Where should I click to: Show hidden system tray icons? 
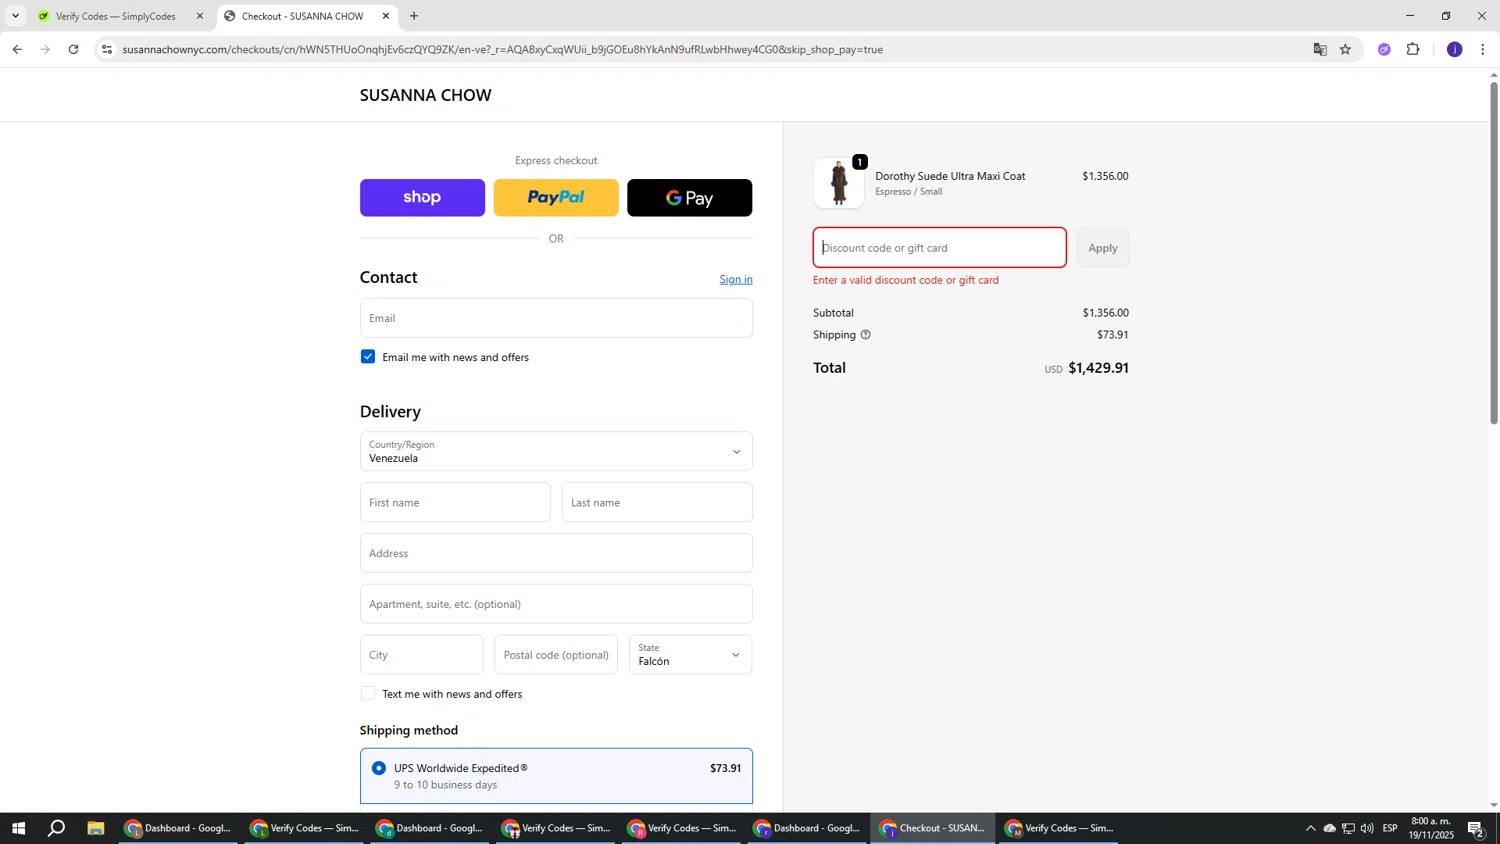pos(1310,828)
